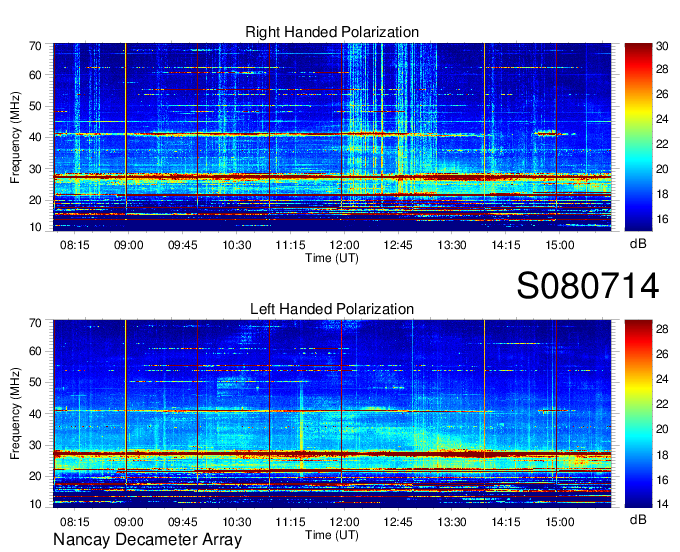Click the 12:00 tick on upper time axis
The height and width of the screenshot is (552, 680).
[x=344, y=245]
